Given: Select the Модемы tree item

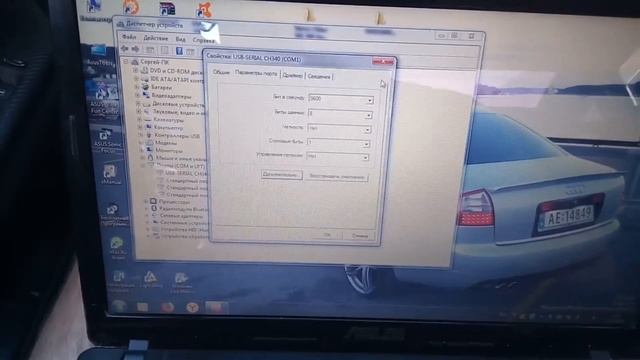Looking at the screenshot, I should (166, 143).
